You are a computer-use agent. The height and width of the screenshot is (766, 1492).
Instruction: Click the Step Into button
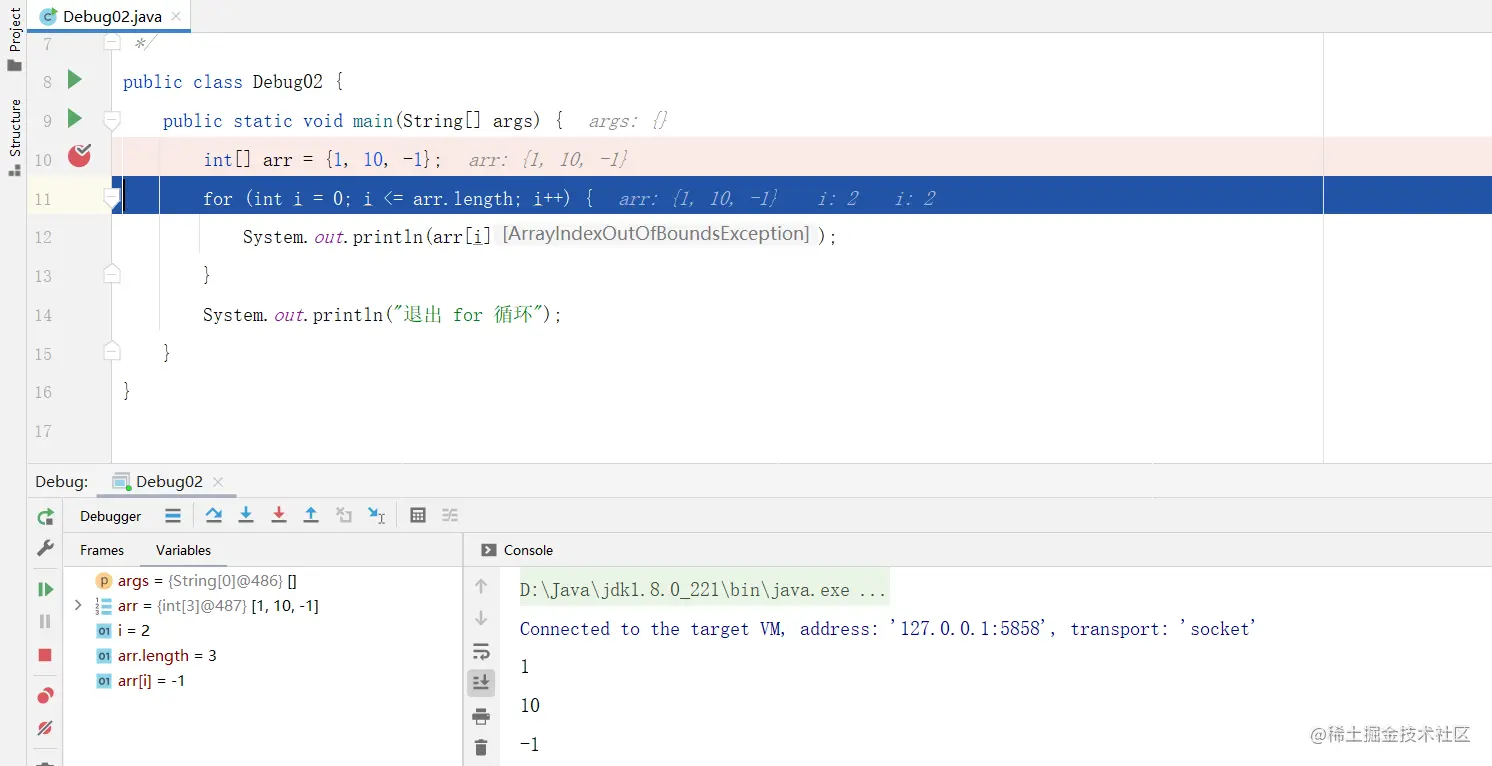click(x=246, y=515)
